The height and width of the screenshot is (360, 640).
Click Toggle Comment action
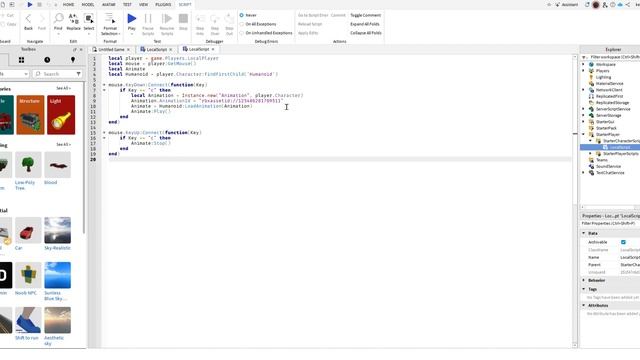click(x=366, y=15)
